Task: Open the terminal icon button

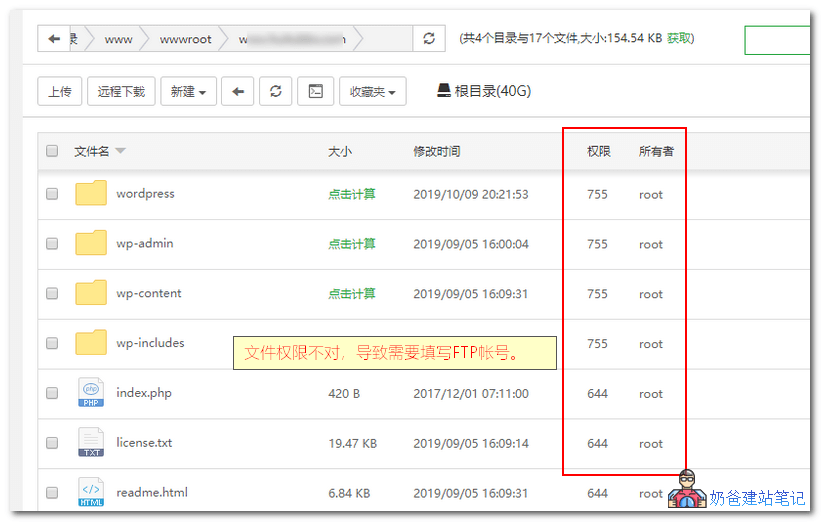Action: pos(315,92)
